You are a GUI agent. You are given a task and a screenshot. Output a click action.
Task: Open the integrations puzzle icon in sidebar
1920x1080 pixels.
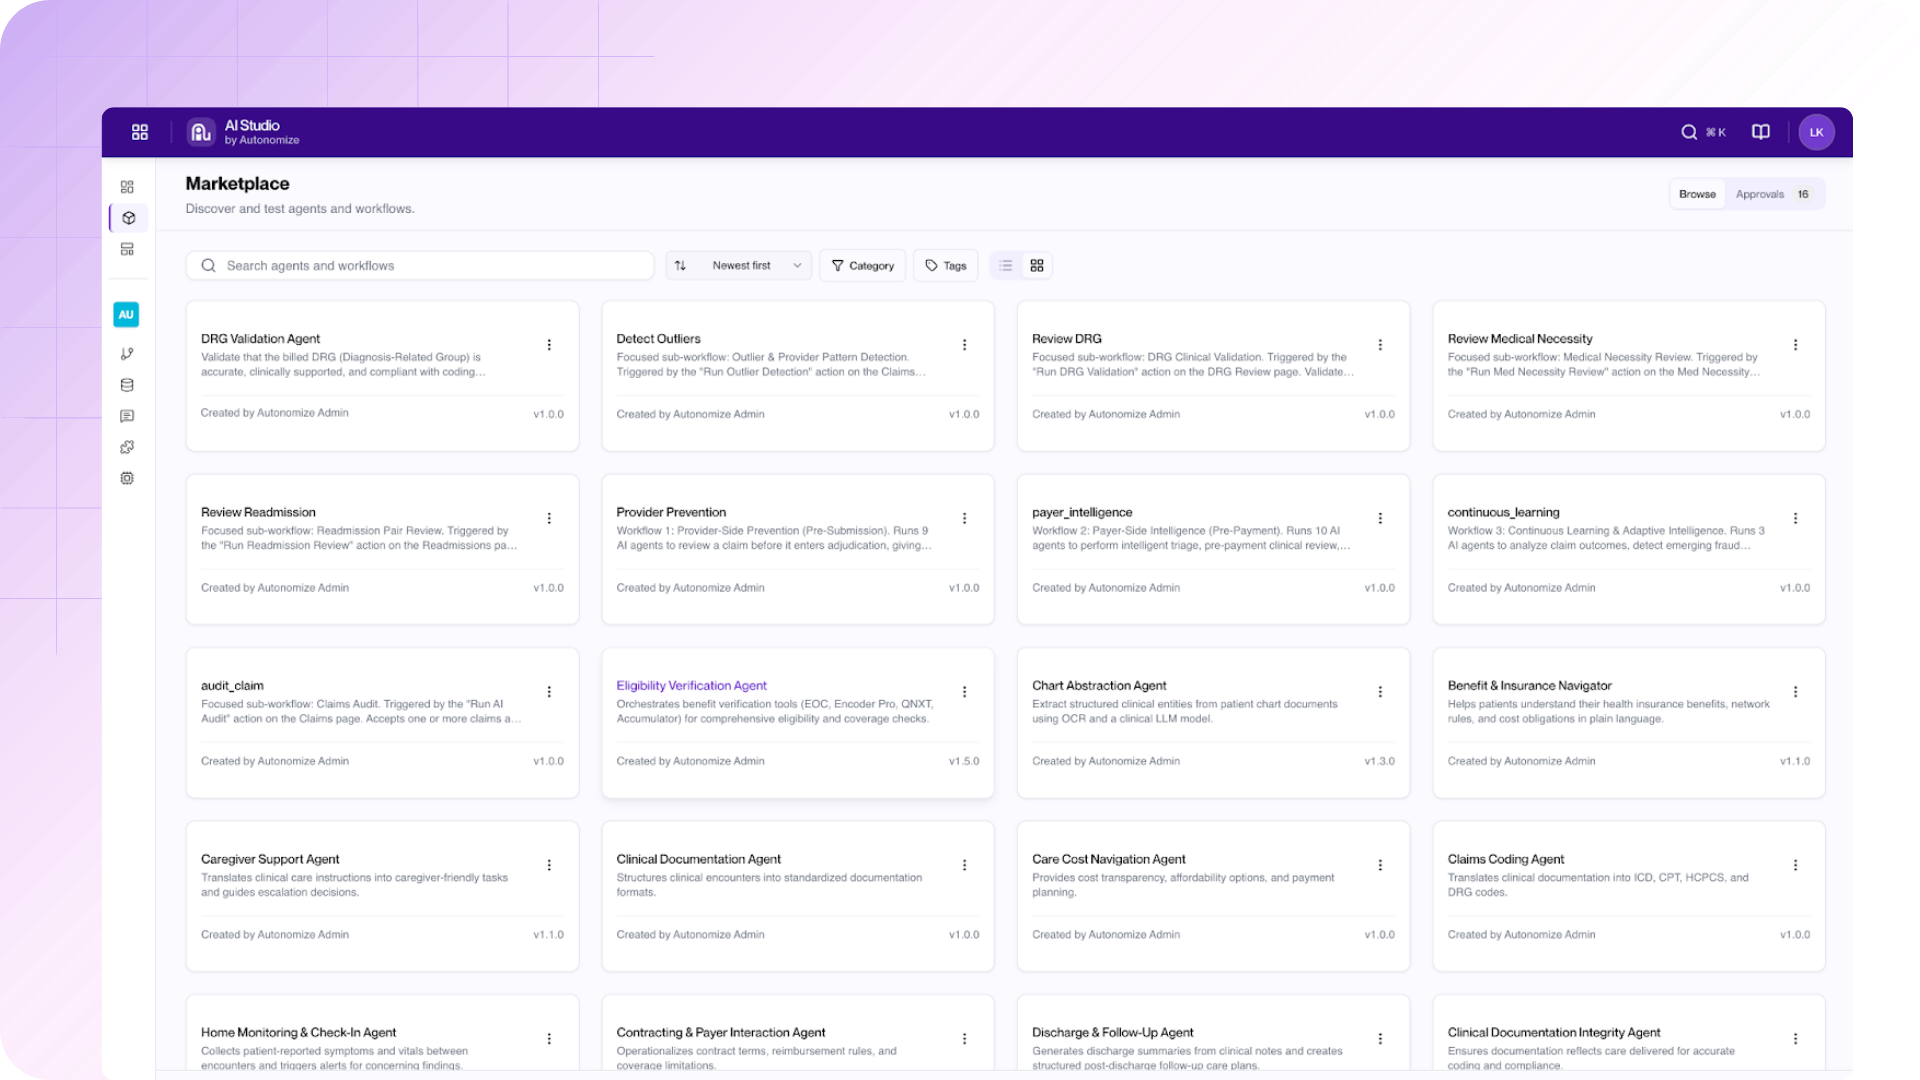point(127,447)
